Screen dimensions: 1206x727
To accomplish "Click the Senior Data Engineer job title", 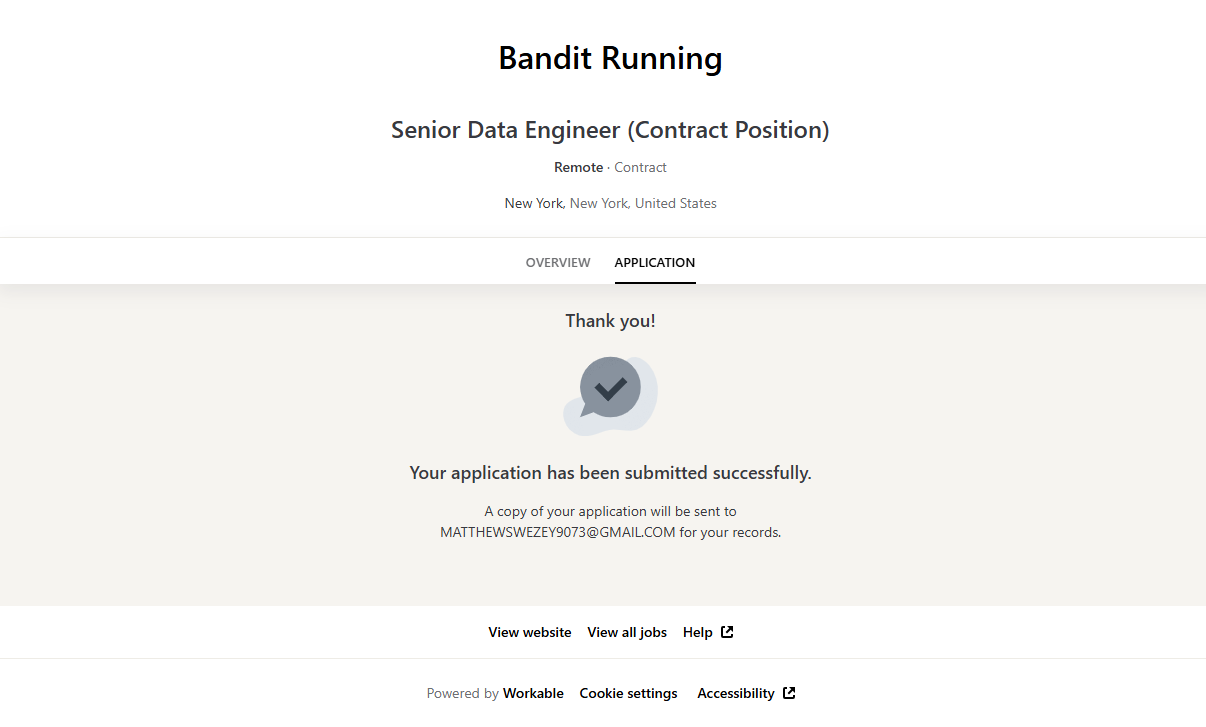I will pyautogui.click(x=610, y=130).
